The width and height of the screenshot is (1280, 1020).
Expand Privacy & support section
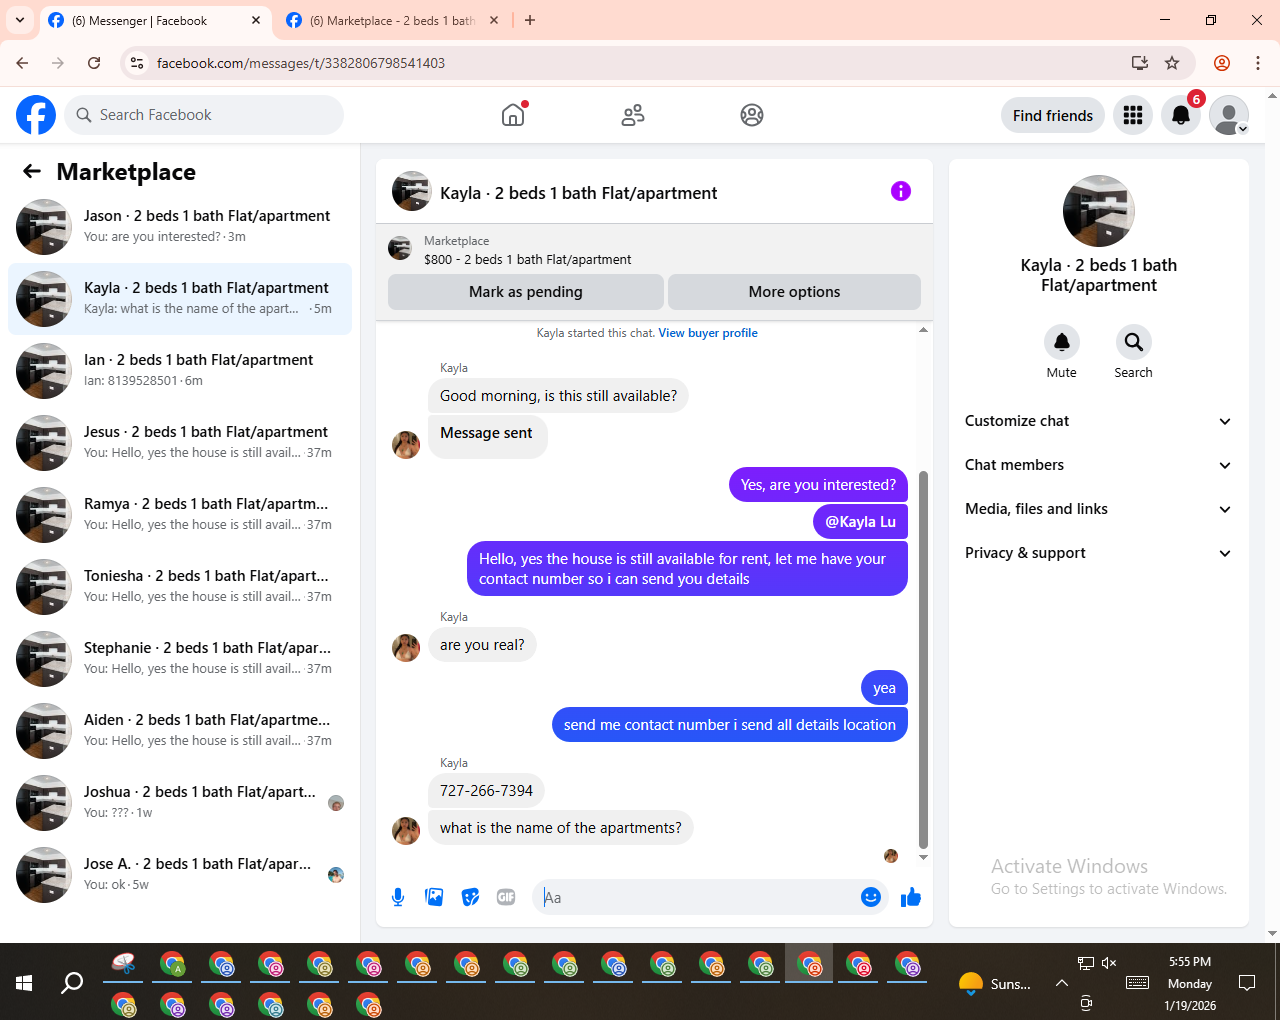tap(1098, 553)
